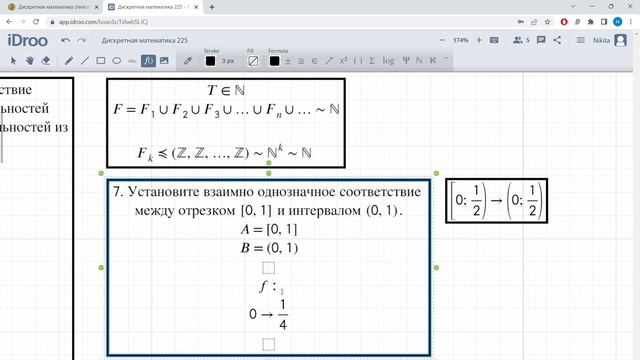This screenshot has width=640, height=360.
Task: Open the congruence relations formula group
Action: point(301,61)
